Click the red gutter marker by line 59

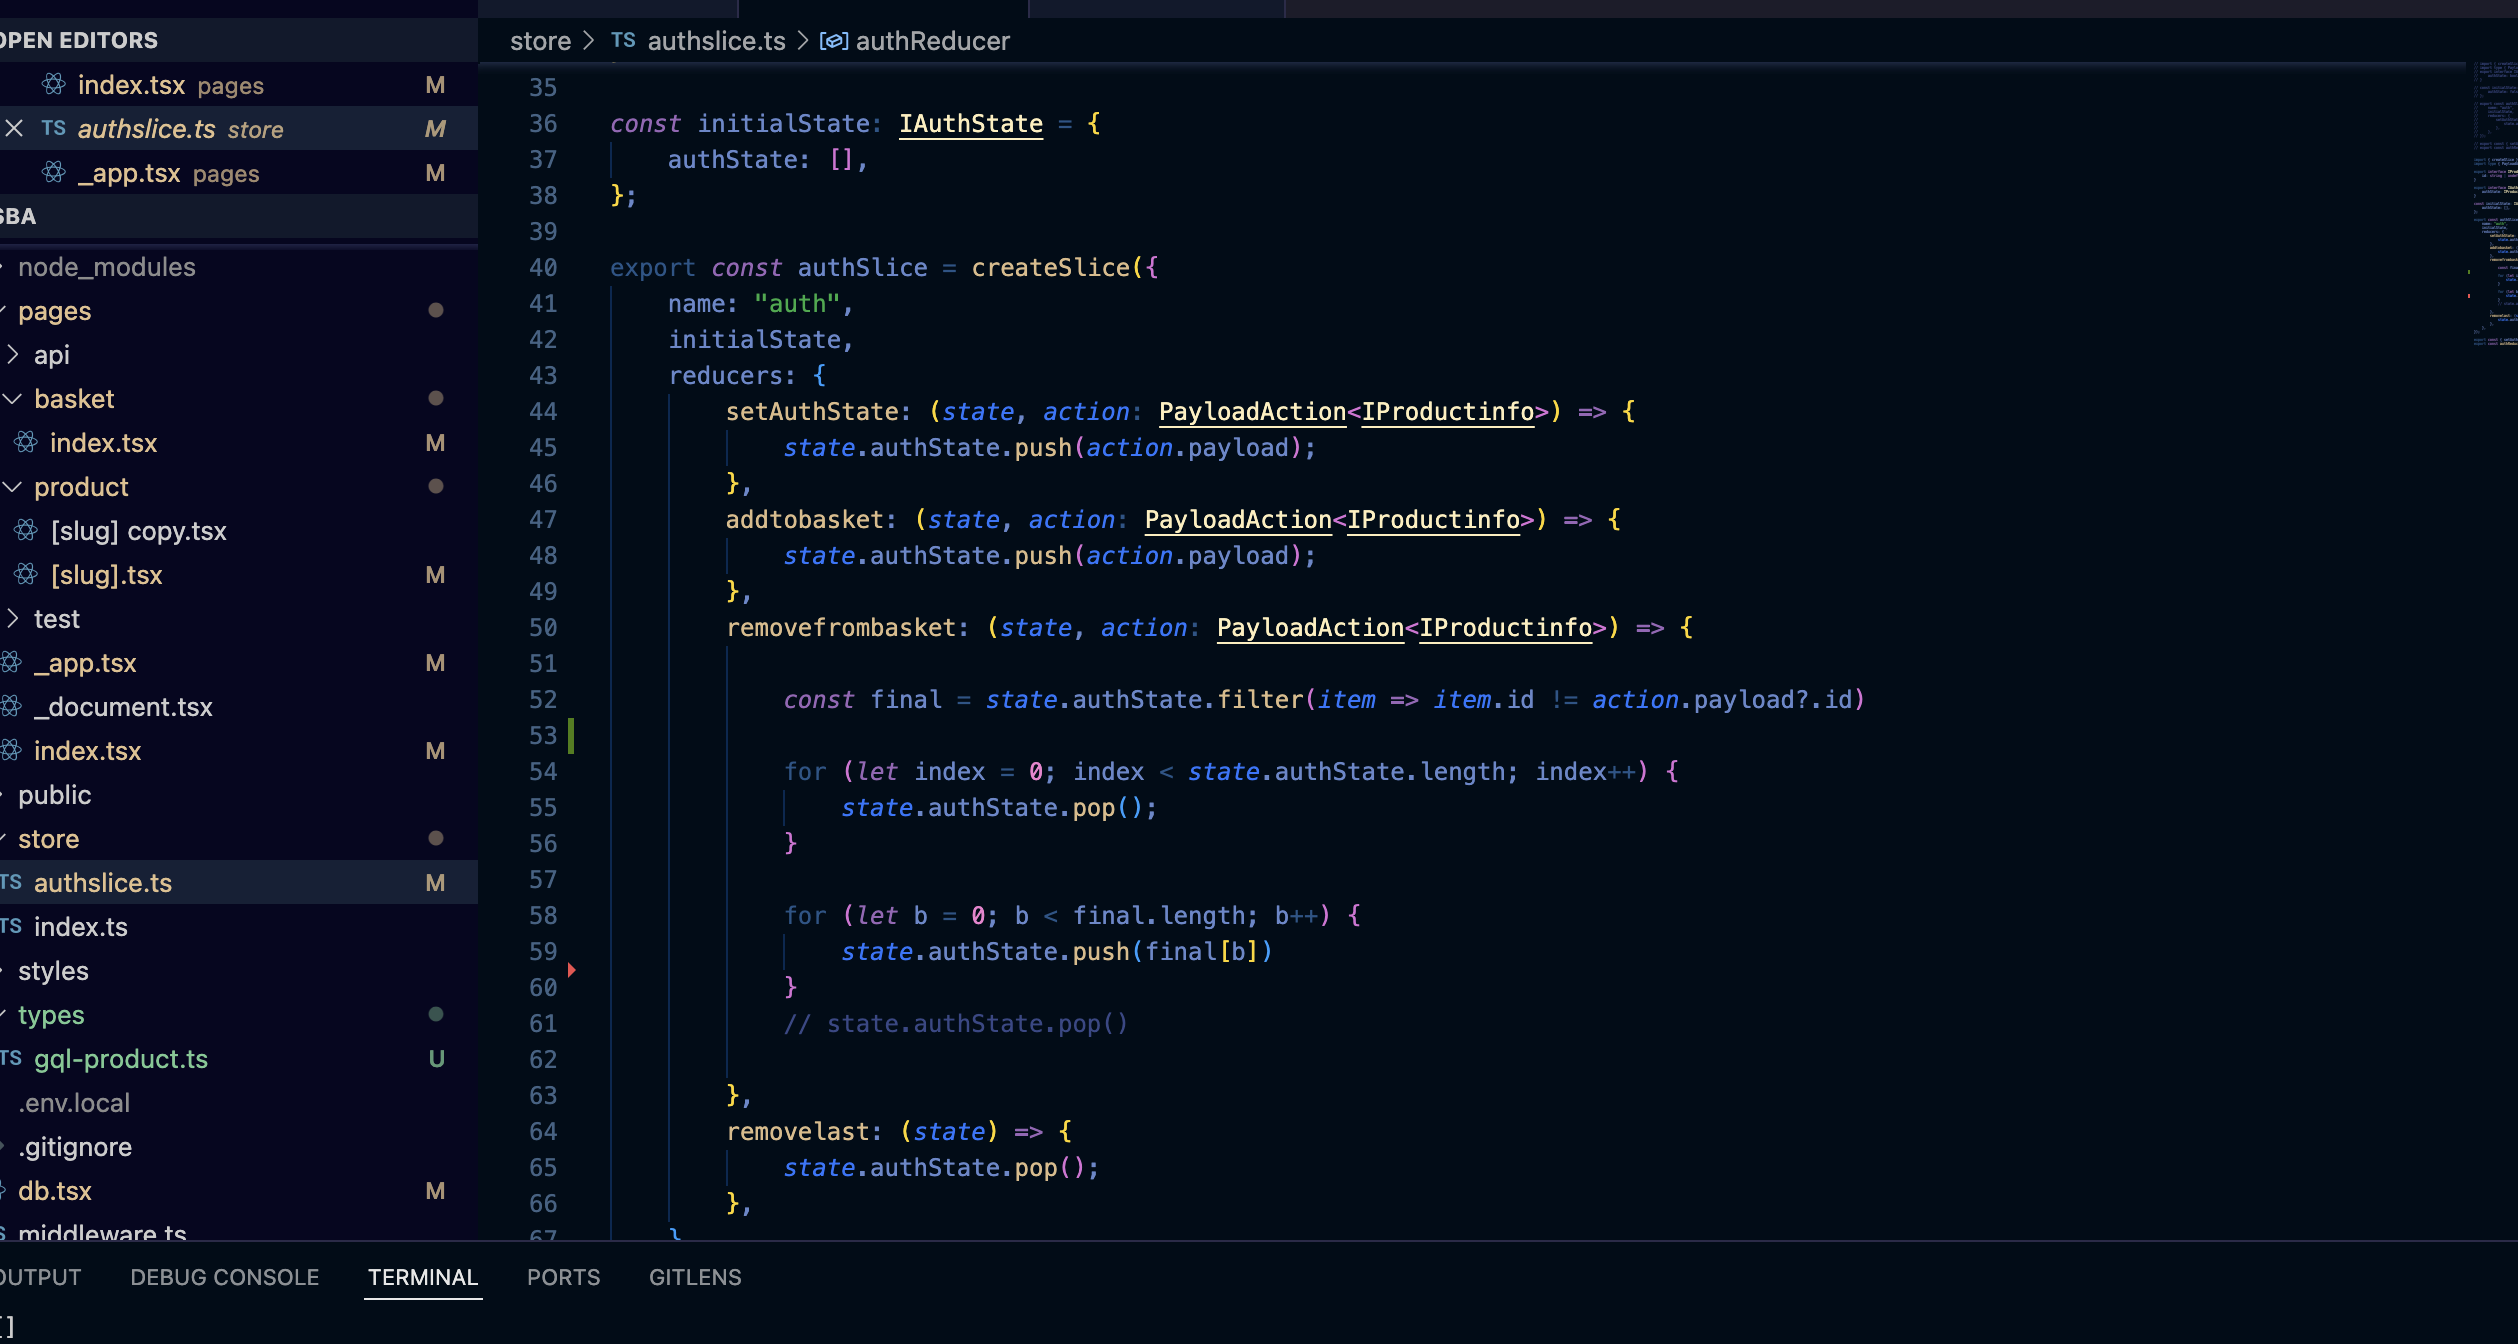[x=571, y=970]
